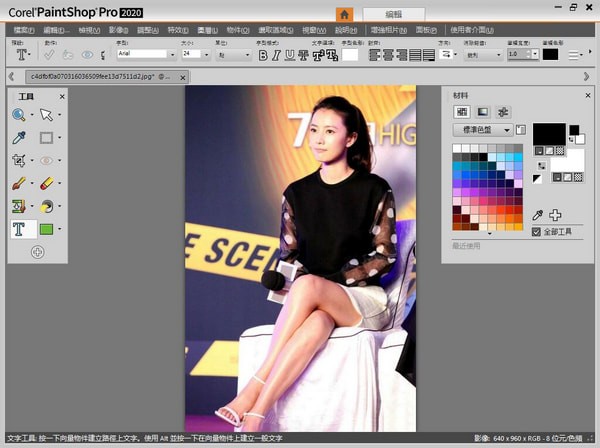
Task: Activate the Text tool in Tools panel
Action: pyautogui.click(x=18, y=229)
